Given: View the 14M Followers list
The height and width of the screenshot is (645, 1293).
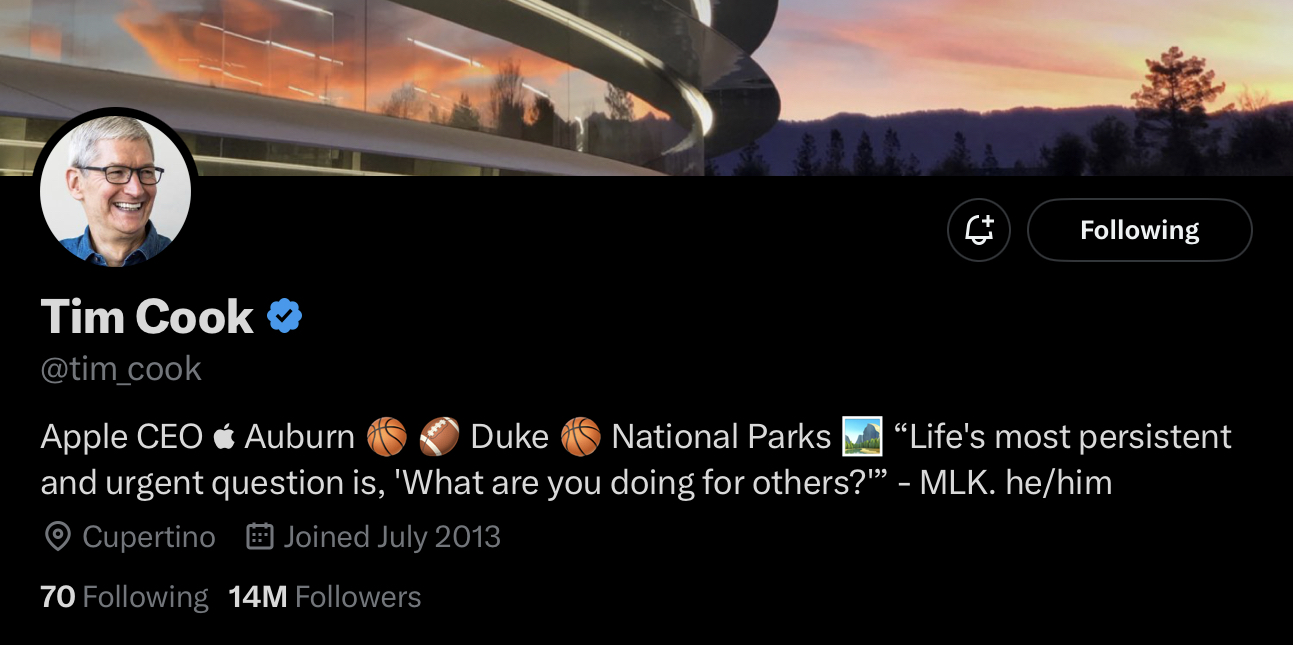Looking at the screenshot, I should tap(325, 597).
